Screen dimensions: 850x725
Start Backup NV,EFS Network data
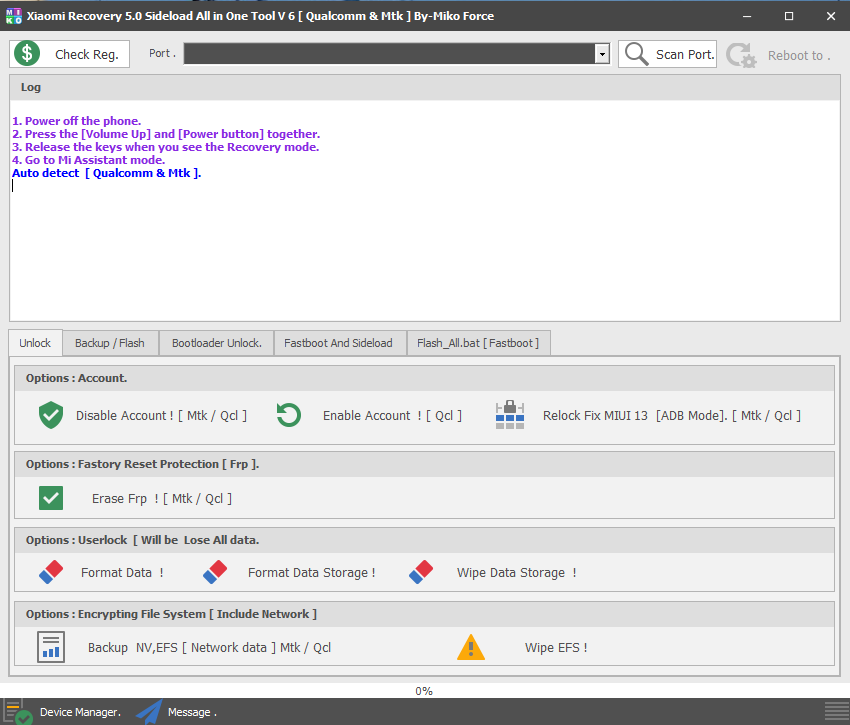click(x=209, y=647)
